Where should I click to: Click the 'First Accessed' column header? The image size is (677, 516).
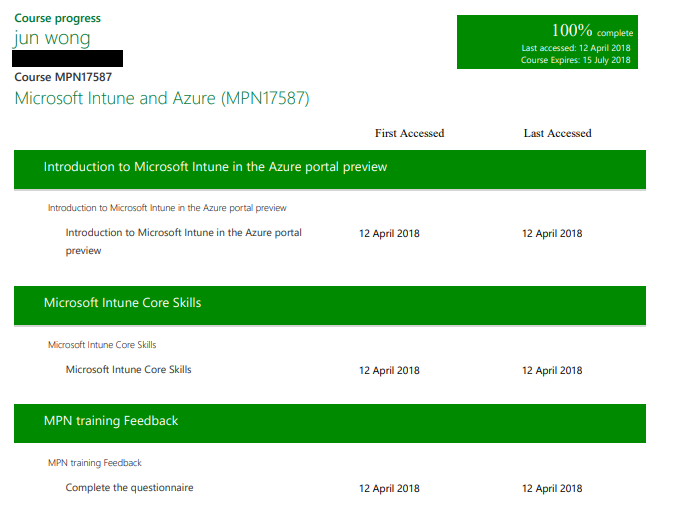409,133
